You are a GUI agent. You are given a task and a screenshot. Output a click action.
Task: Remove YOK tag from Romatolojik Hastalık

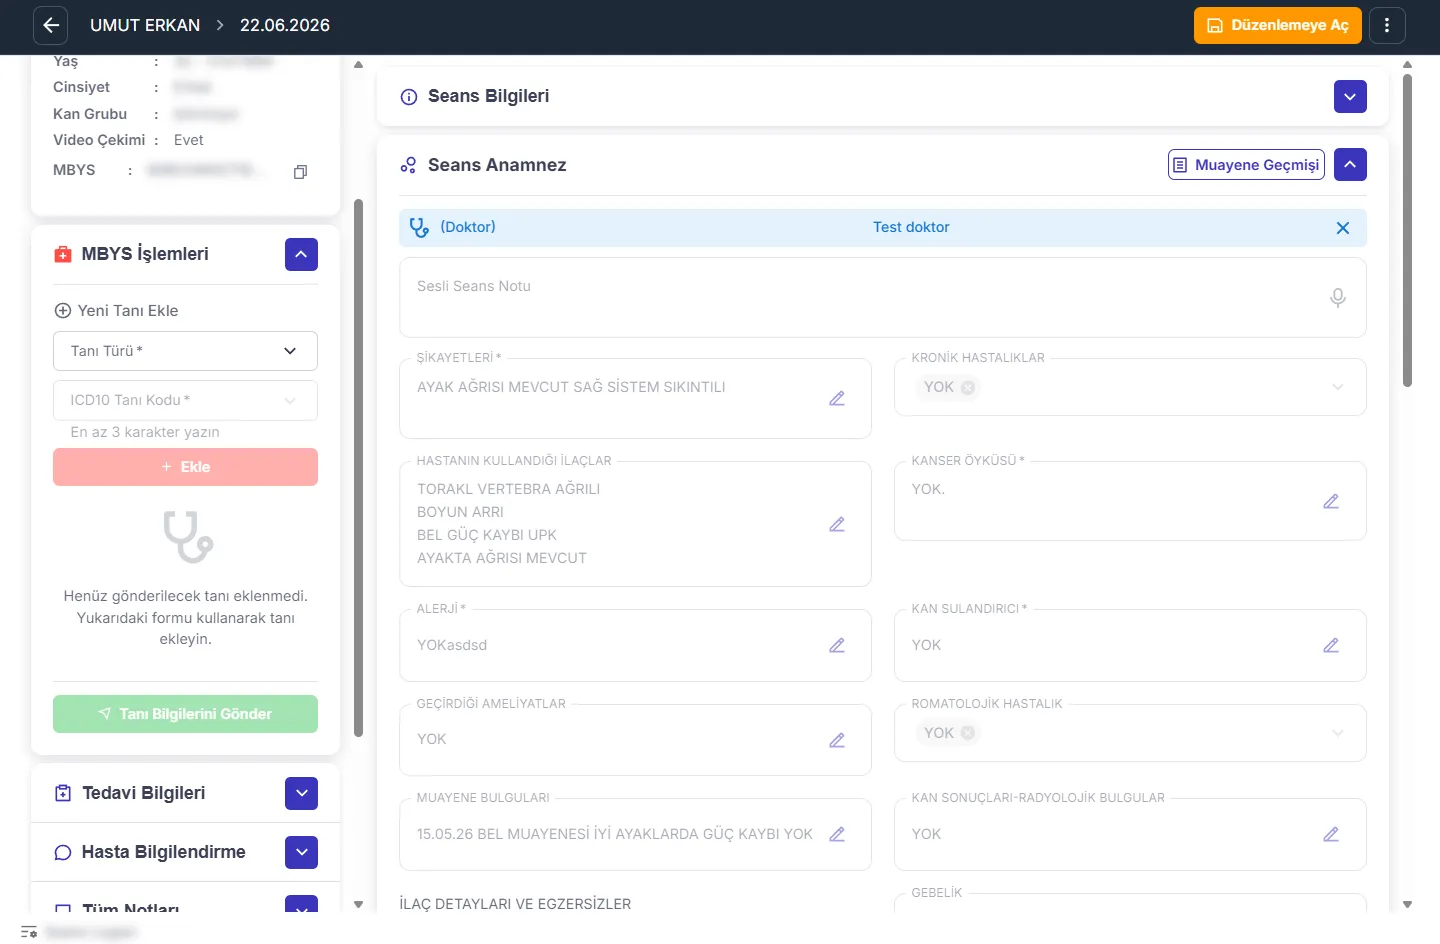pyautogui.click(x=968, y=733)
